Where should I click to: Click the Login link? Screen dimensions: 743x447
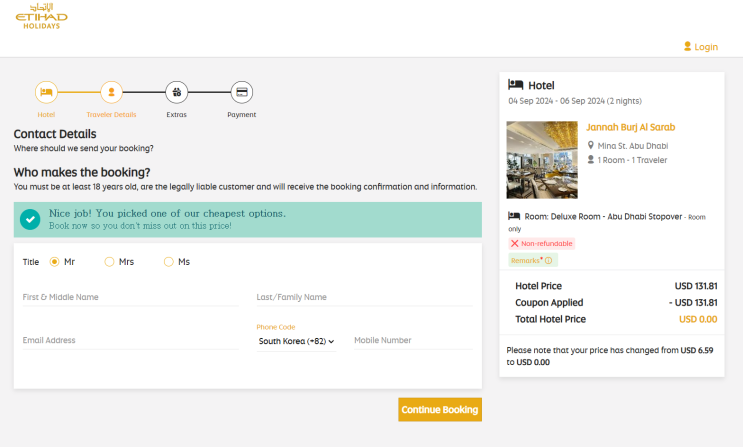tap(706, 47)
